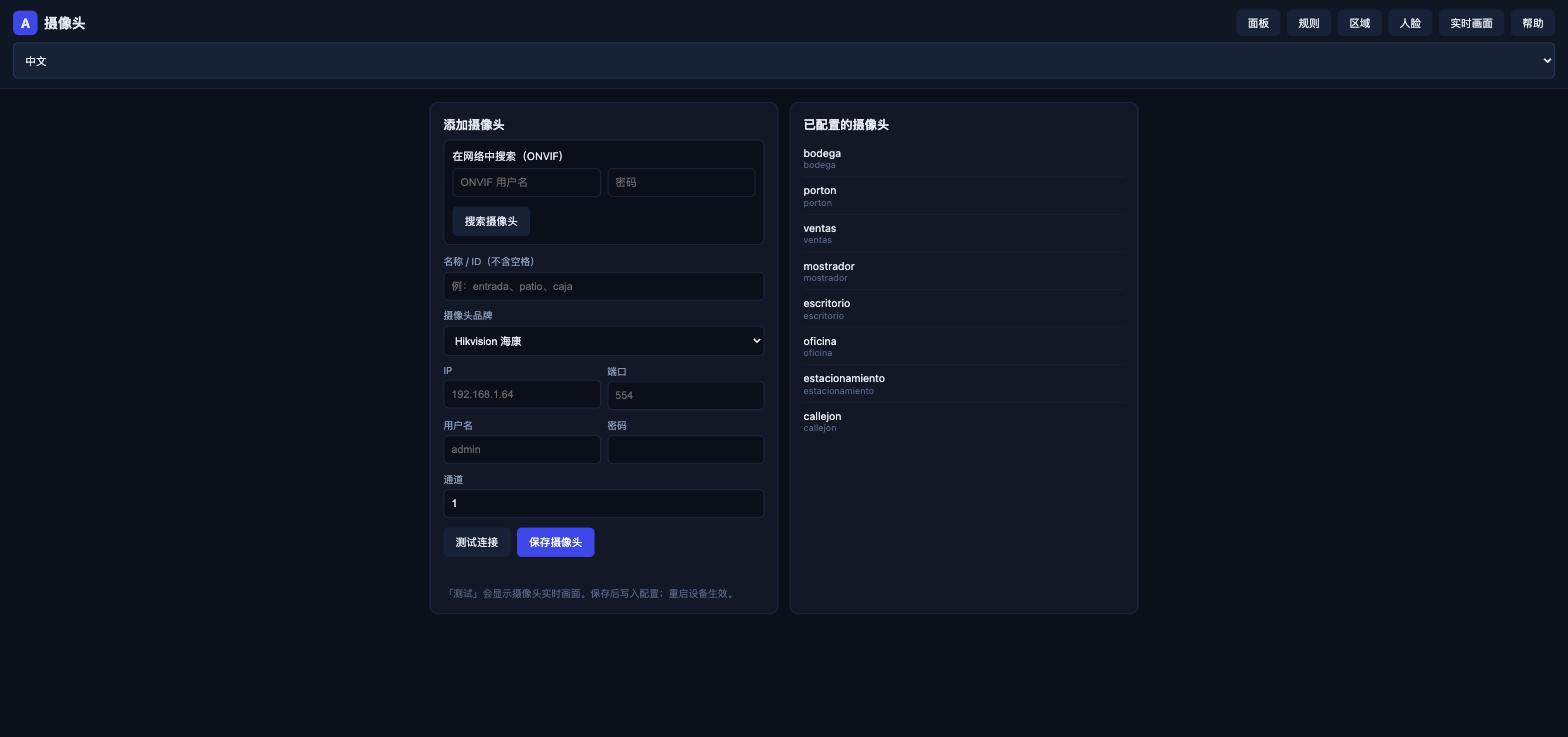Select the porton camera entry
This screenshot has height=737, width=1568.
click(964, 196)
